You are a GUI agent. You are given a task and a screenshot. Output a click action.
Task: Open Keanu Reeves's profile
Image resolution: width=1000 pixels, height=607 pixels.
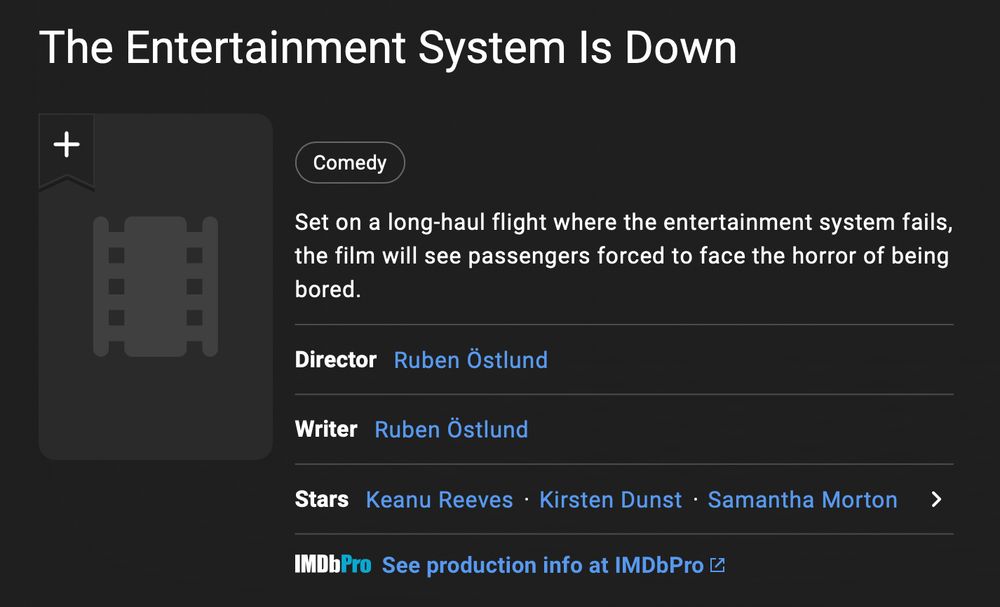(x=439, y=499)
